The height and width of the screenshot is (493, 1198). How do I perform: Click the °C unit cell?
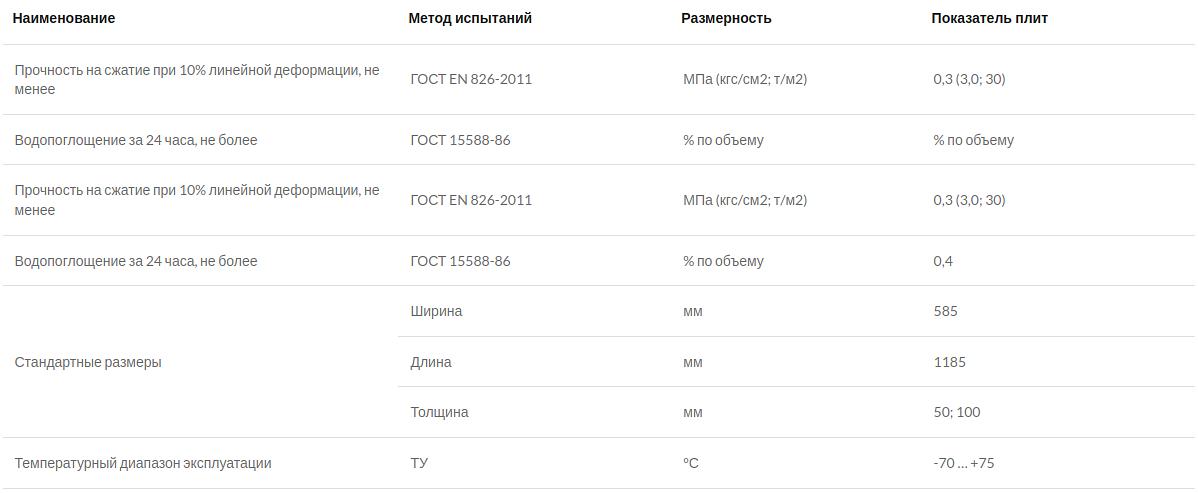click(691, 464)
